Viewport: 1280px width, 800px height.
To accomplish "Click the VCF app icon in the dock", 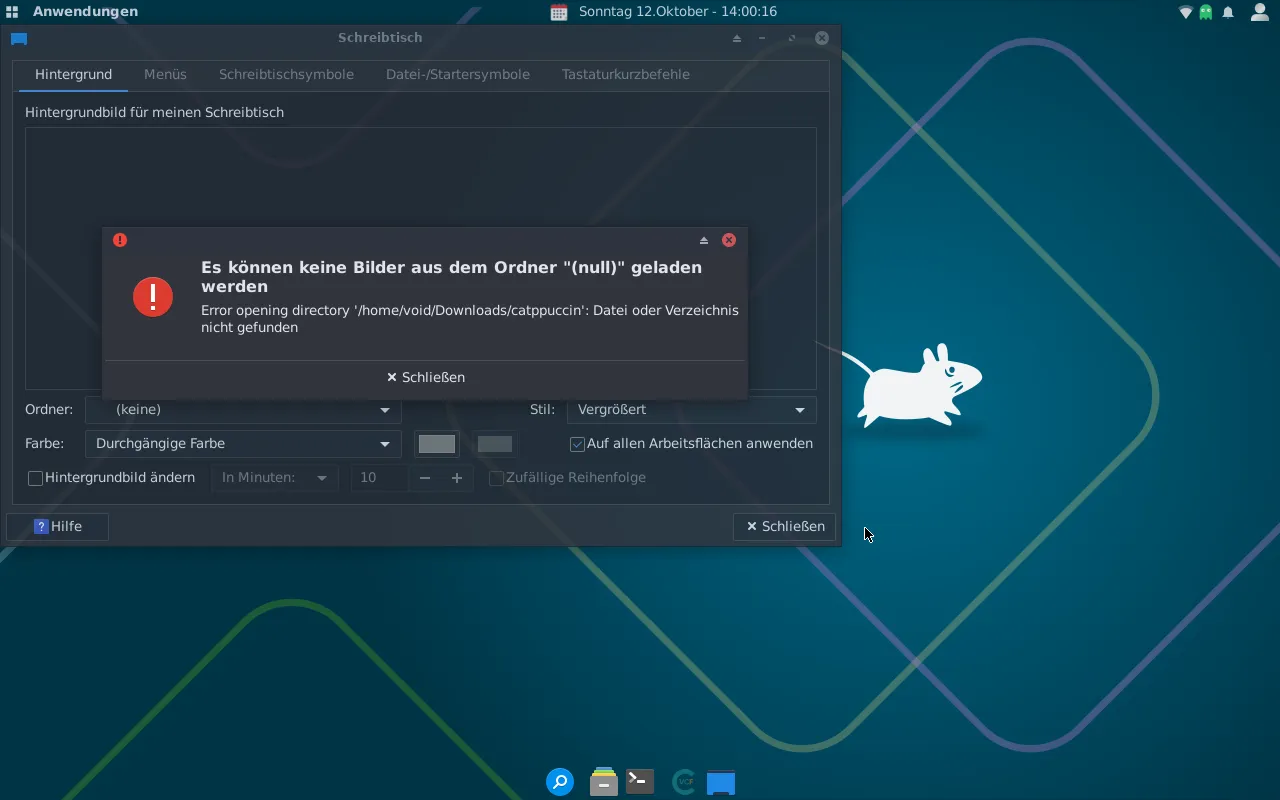I will coord(683,782).
